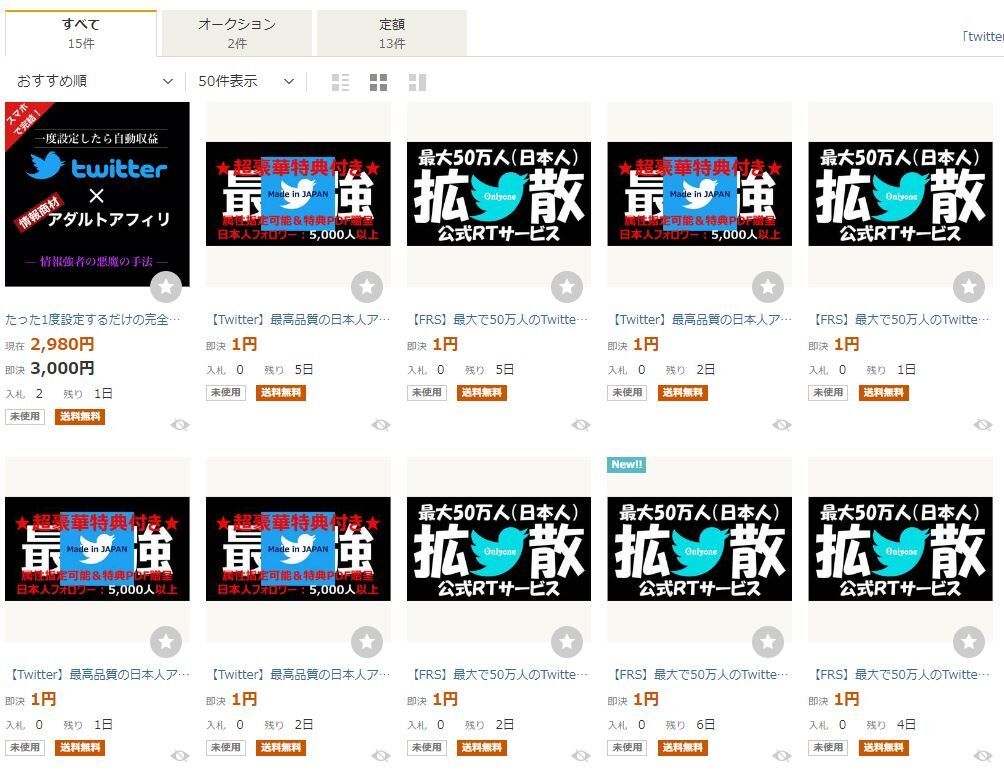Screen dimensions: 1004x782
Task: Select the four-square grid view icon
Action: (x=378, y=82)
